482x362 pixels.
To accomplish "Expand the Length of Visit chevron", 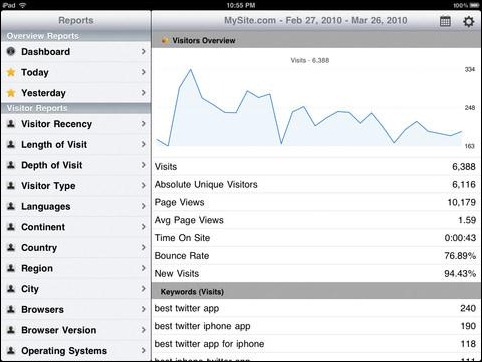I will tap(144, 144).
